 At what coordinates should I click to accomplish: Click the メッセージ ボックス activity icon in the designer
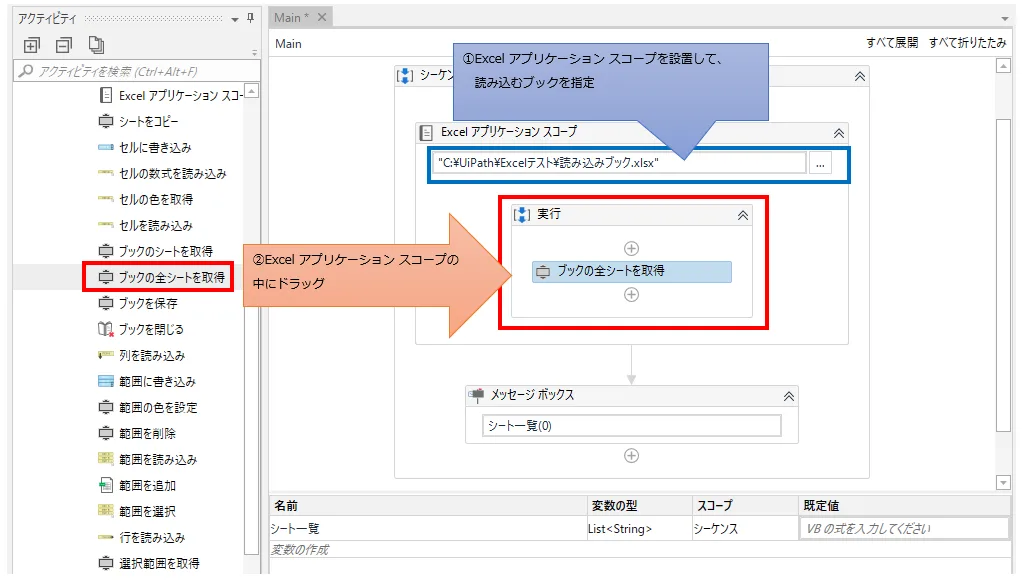click(475, 394)
